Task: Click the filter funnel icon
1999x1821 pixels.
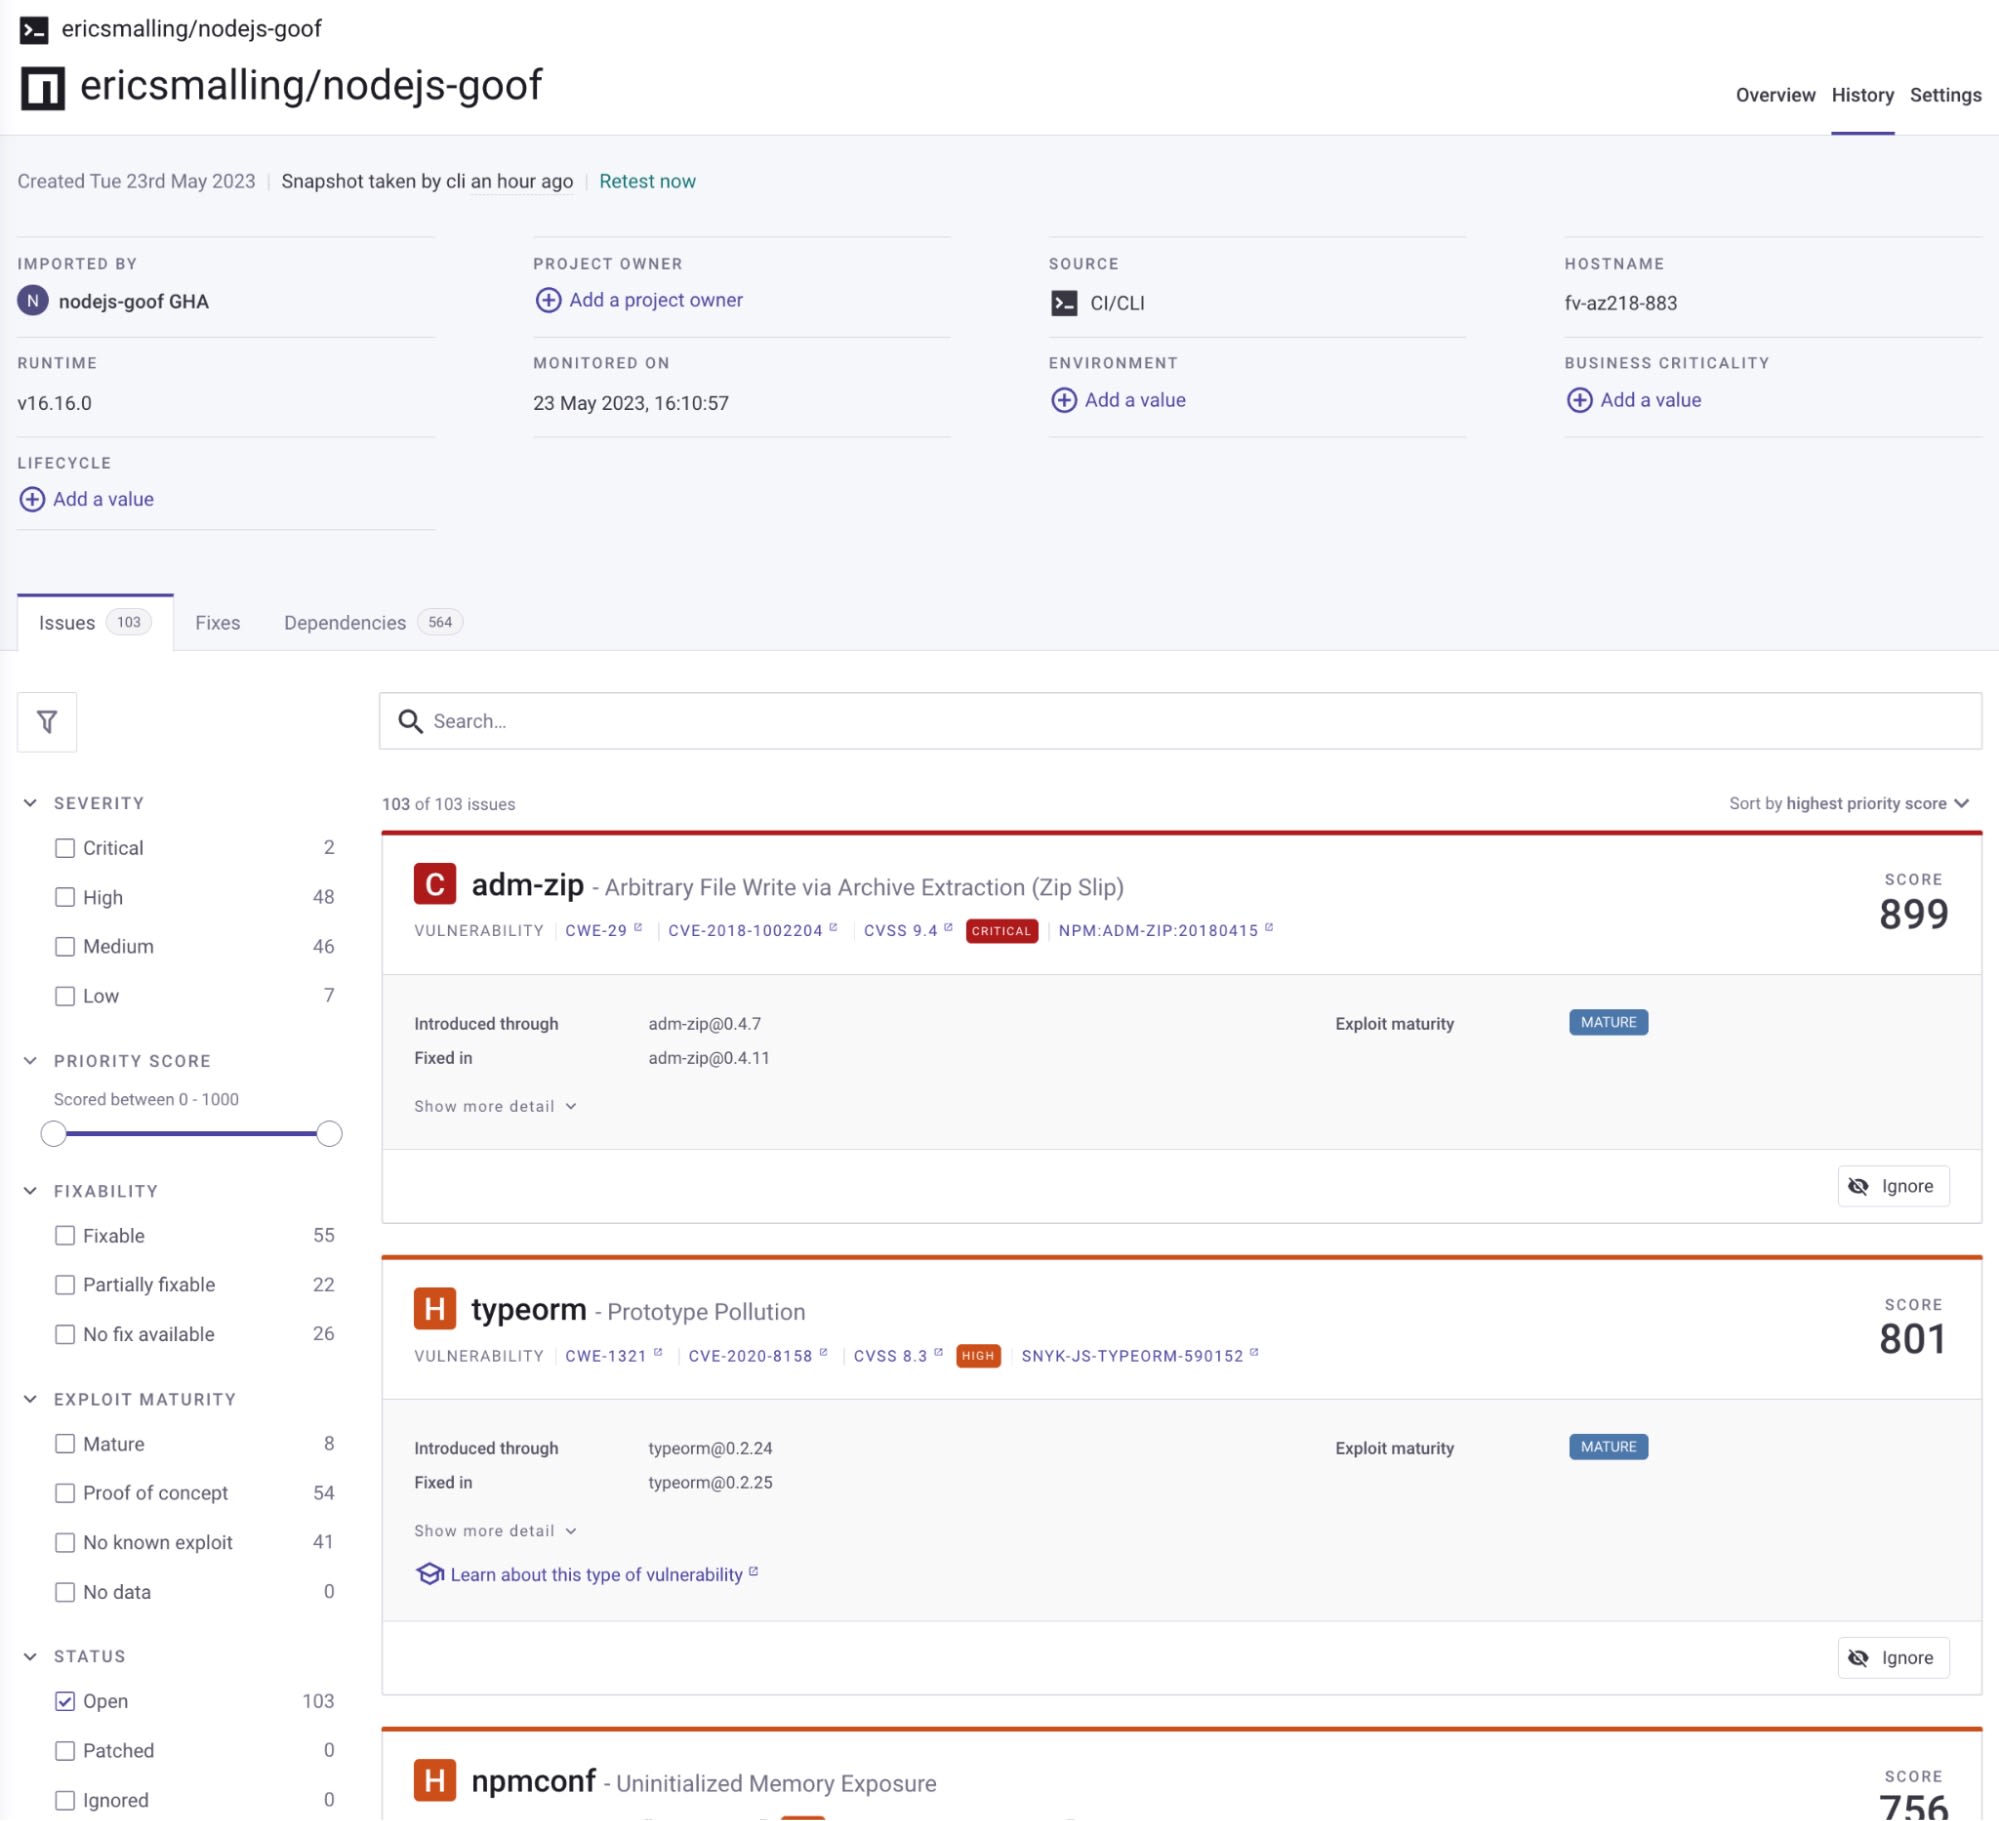Action: pos(47,721)
